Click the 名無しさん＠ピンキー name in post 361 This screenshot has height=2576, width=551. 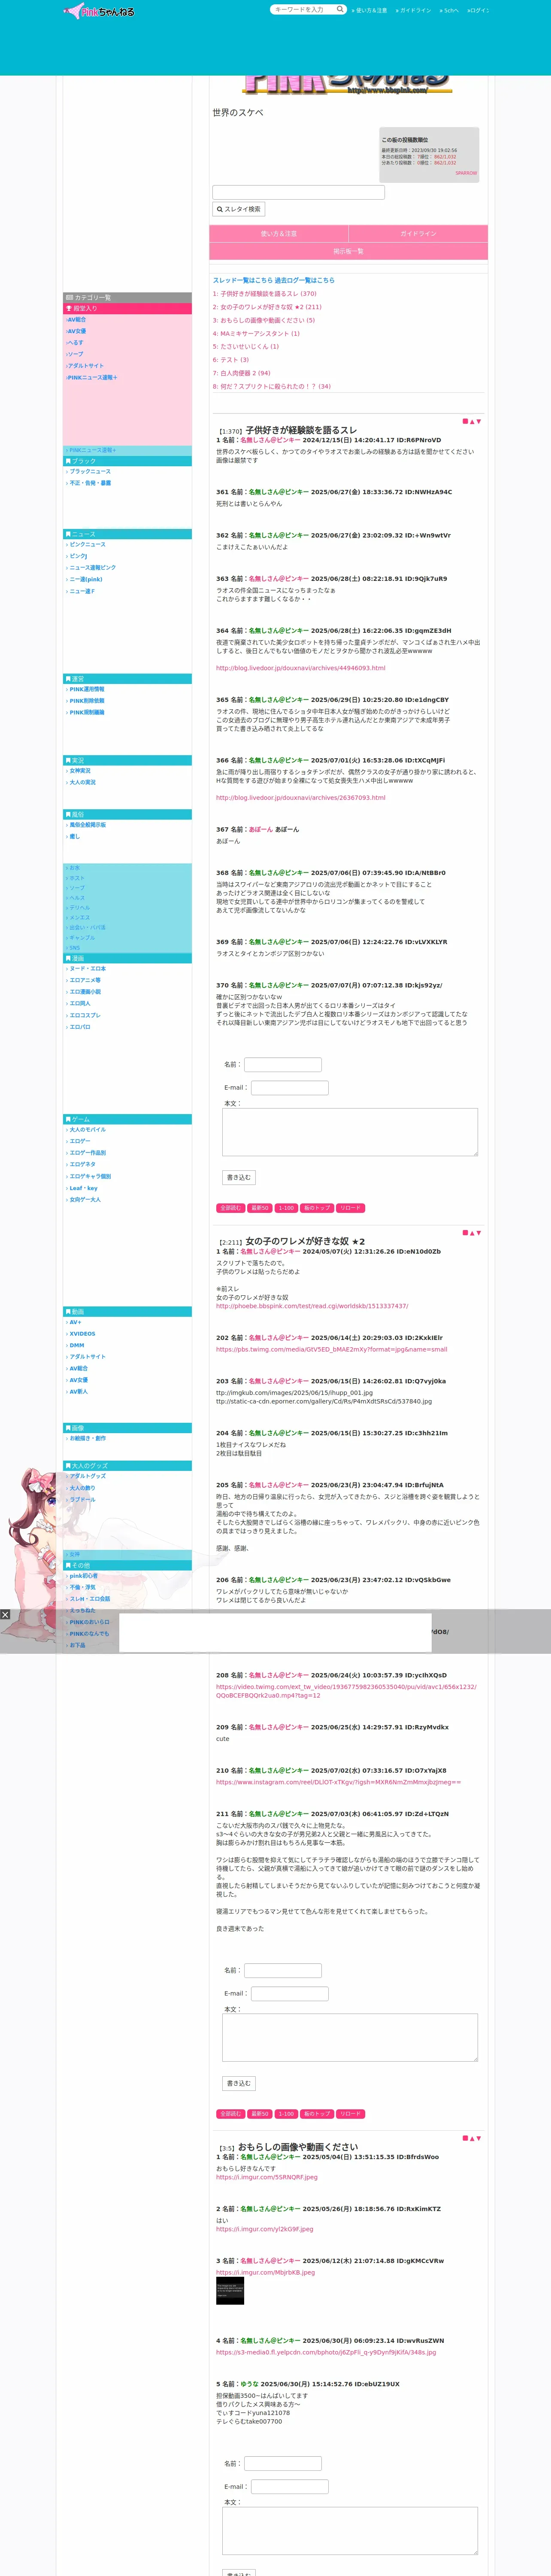click(279, 492)
